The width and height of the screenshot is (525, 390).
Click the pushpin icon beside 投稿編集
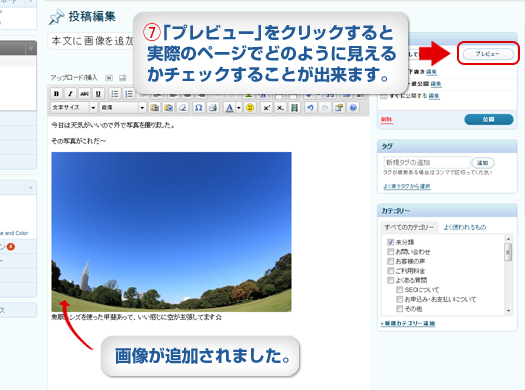56,17
